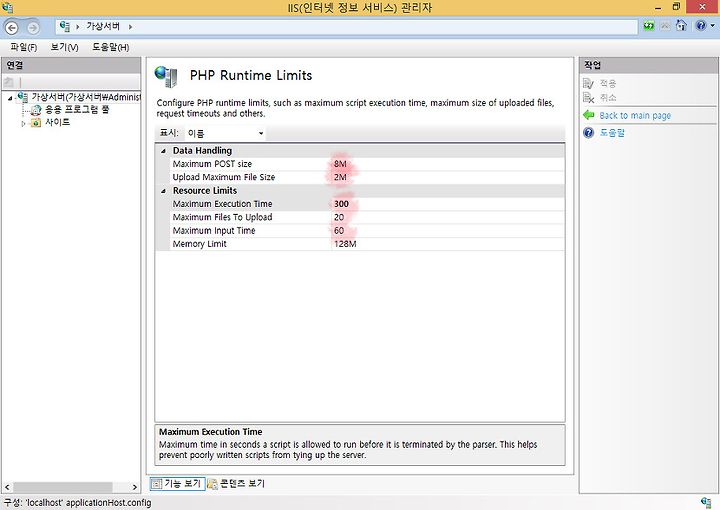This screenshot has width=720, height=510.
Task: Click the Back to main page link
Action: (635, 116)
